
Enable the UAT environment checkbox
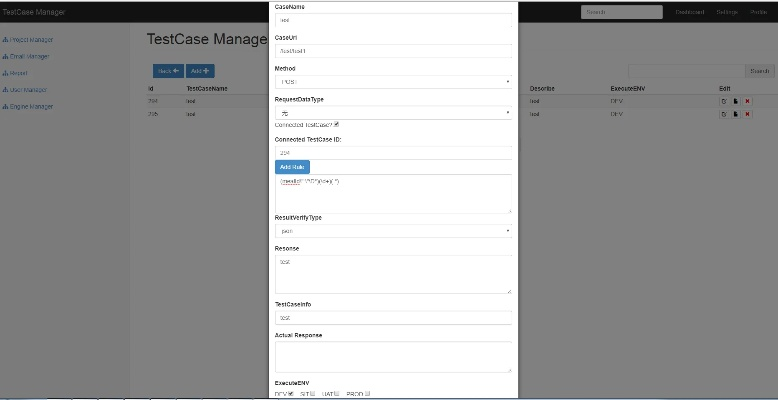pos(337,393)
